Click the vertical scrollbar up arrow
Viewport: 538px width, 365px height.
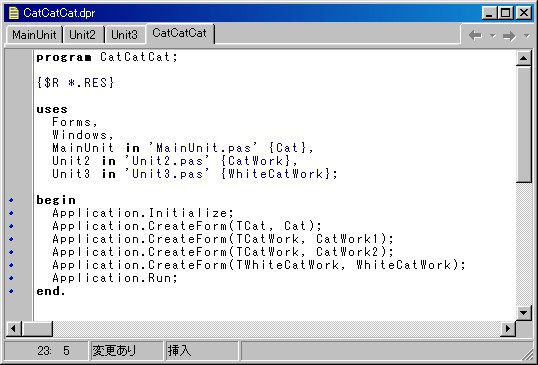524,58
